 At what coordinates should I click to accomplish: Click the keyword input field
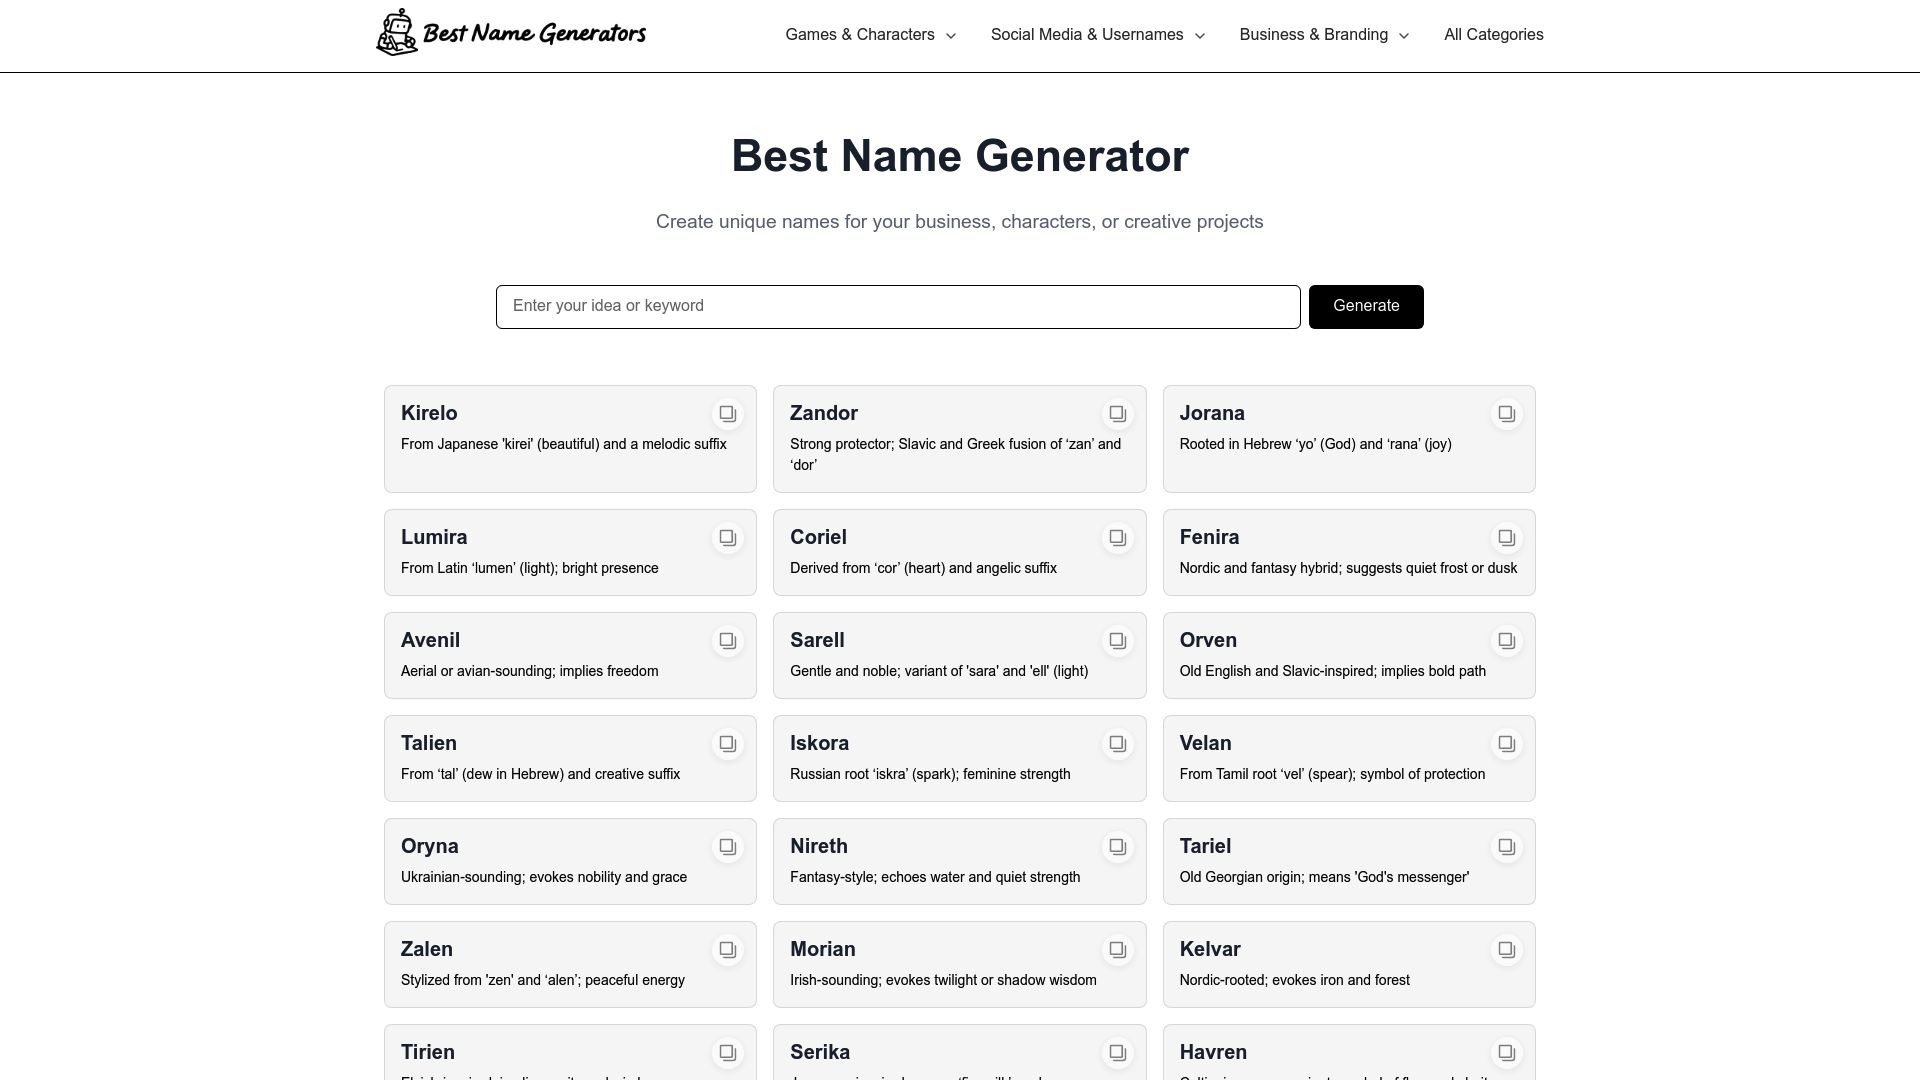pyautogui.click(x=898, y=306)
